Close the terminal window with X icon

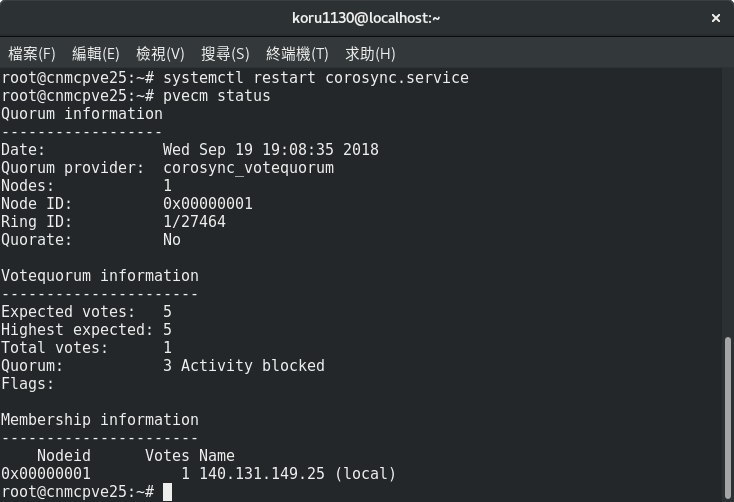[x=716, y=18]
